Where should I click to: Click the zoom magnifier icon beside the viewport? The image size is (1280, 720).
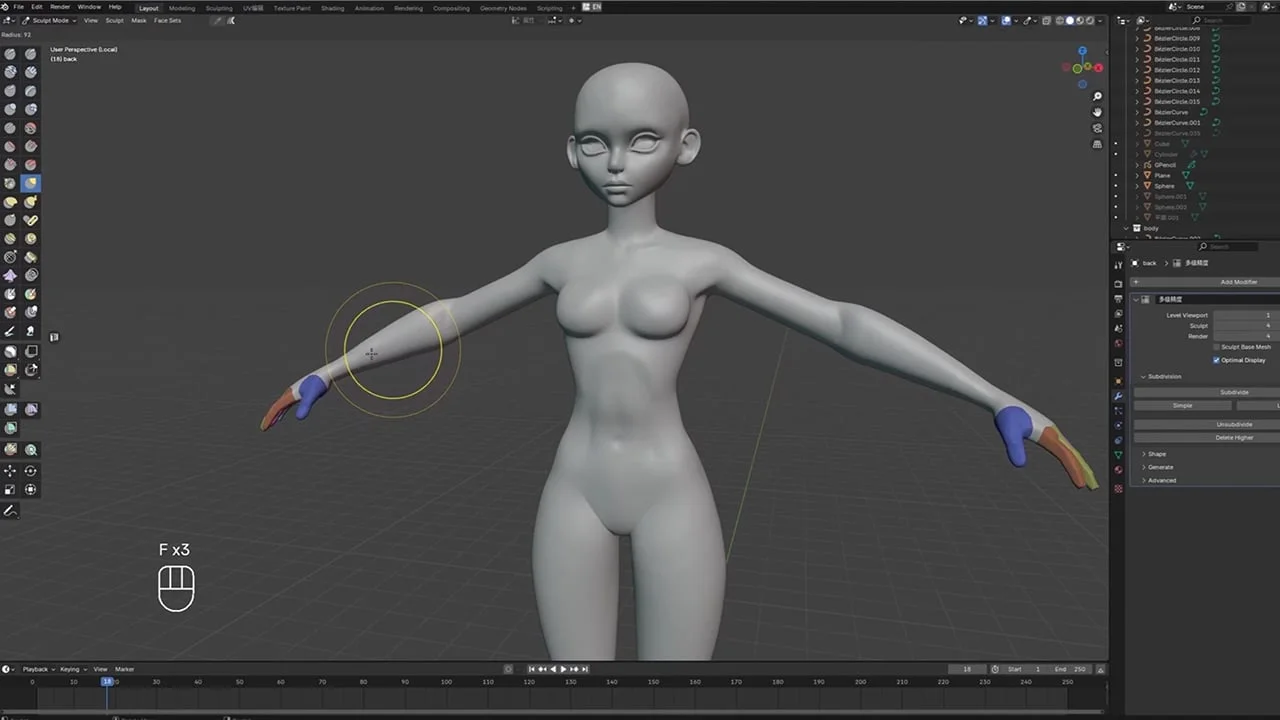click(1097, 96)
